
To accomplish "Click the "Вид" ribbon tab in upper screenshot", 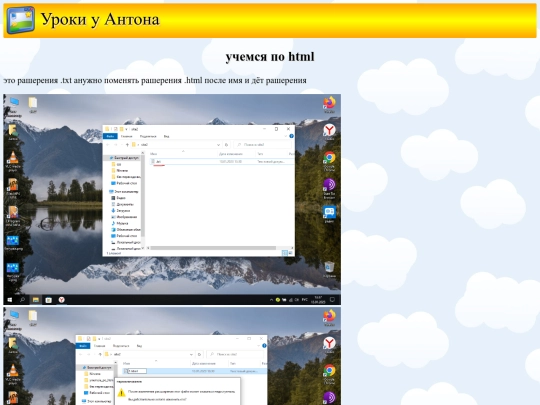I will 166,136.
